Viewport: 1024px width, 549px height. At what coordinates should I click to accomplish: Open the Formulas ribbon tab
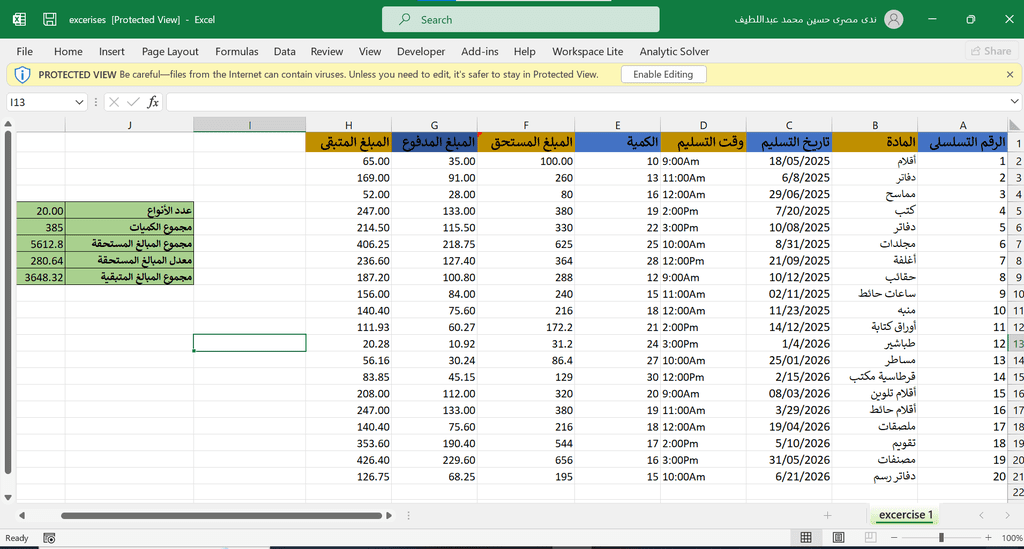tap(236, 51)
